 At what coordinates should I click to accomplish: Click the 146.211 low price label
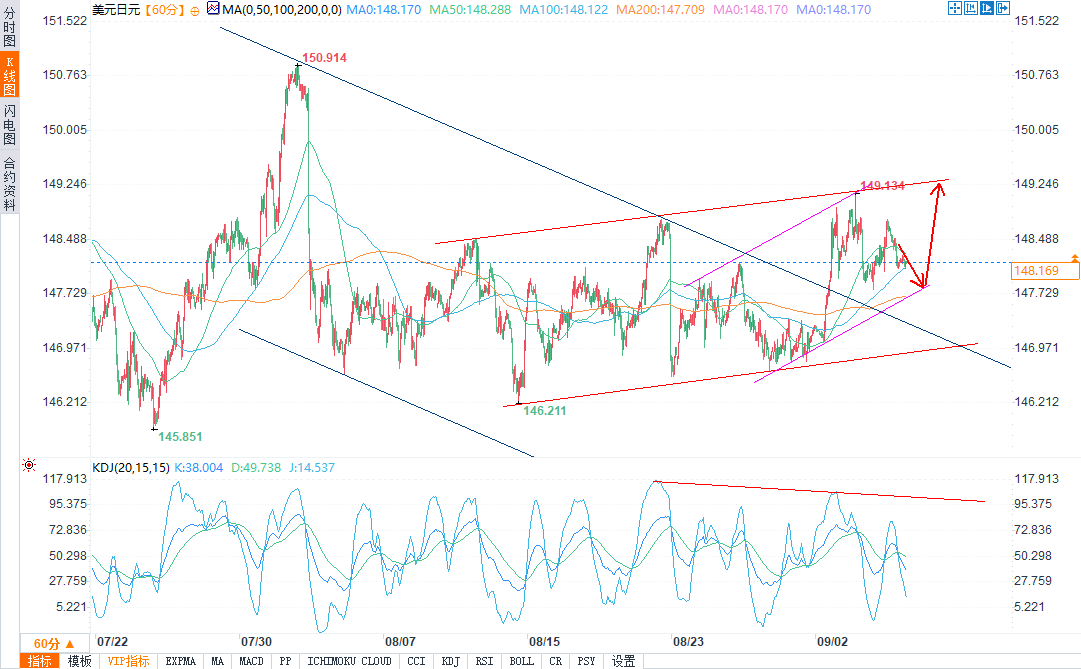[545, 410]
